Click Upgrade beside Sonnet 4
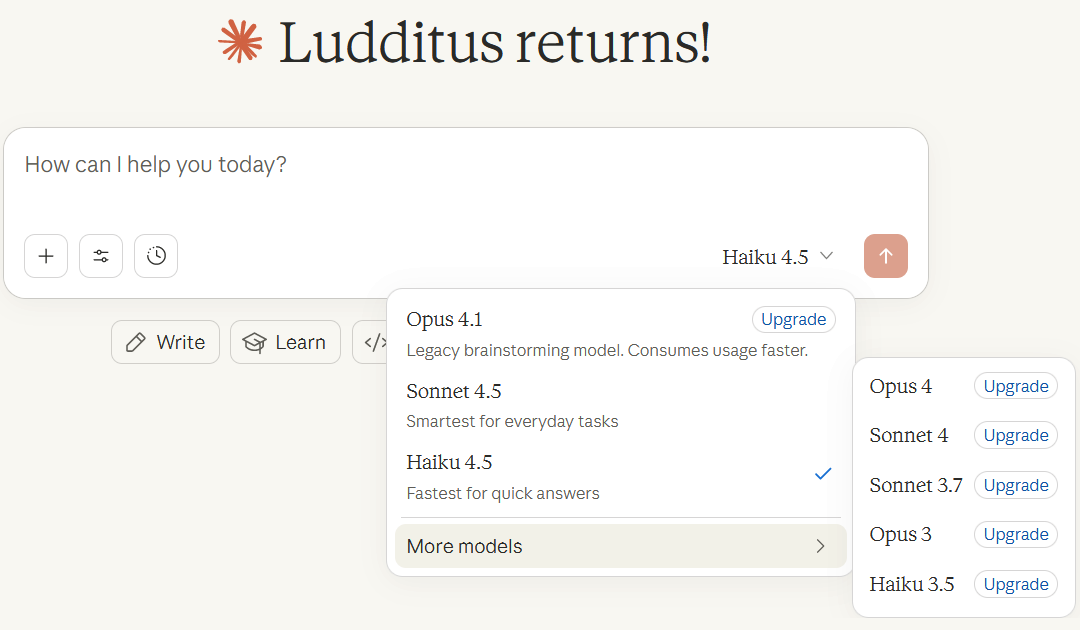This screenshot has width=1080, height=630. pyautogui.click(x=1016, y=435)
